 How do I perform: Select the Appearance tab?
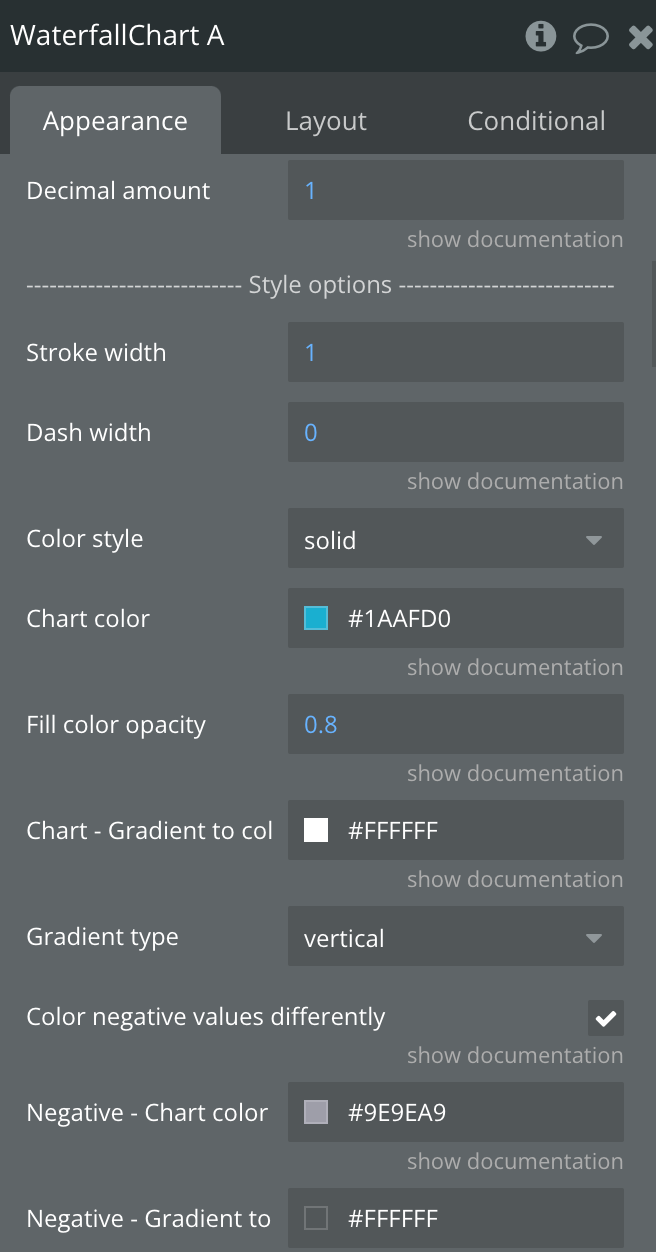[x=115, y=121]
